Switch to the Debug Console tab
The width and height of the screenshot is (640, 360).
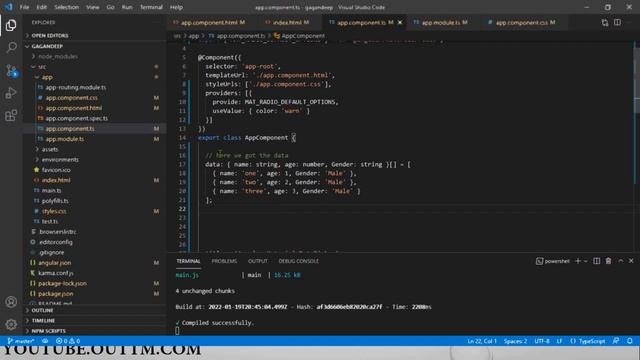[x=298, y=261]
